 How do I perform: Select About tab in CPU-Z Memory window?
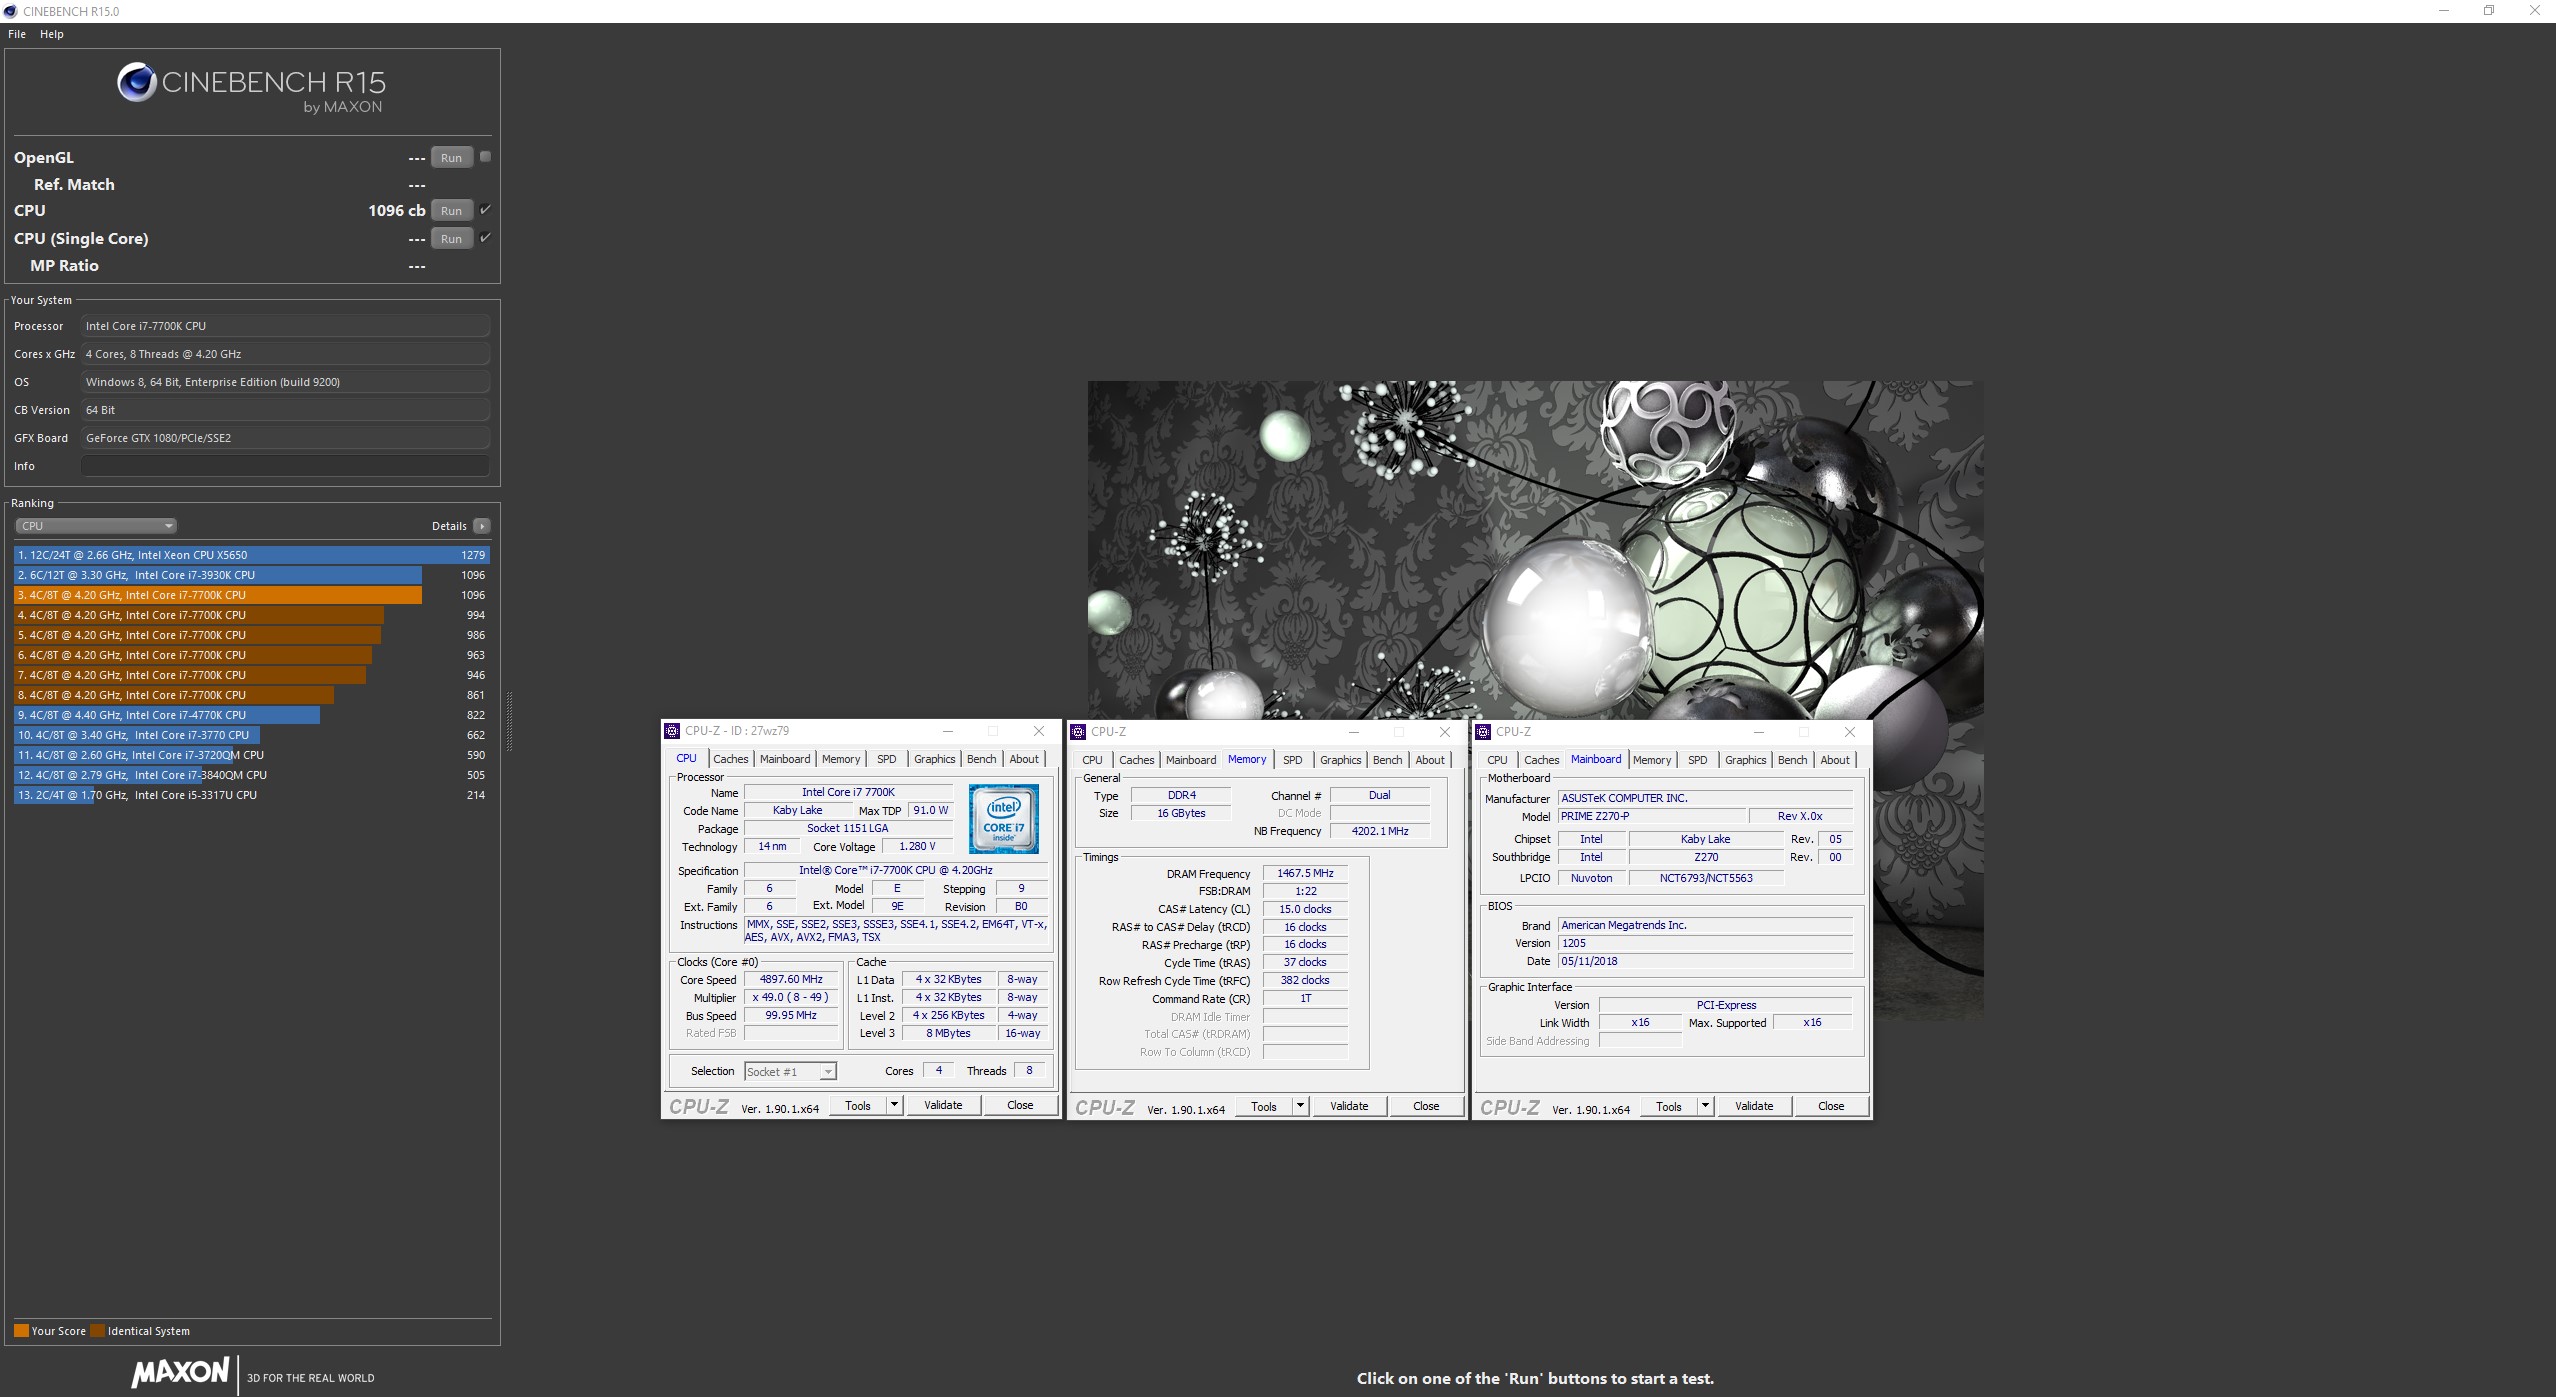1430,760
